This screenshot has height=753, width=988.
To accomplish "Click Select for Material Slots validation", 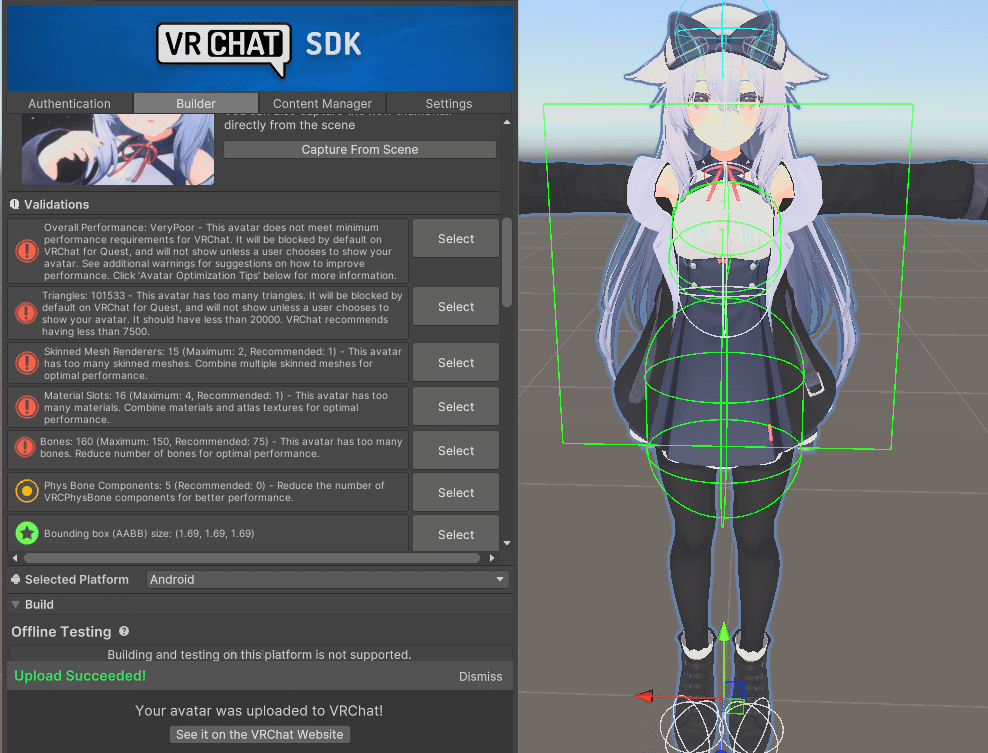I will 456,407.
